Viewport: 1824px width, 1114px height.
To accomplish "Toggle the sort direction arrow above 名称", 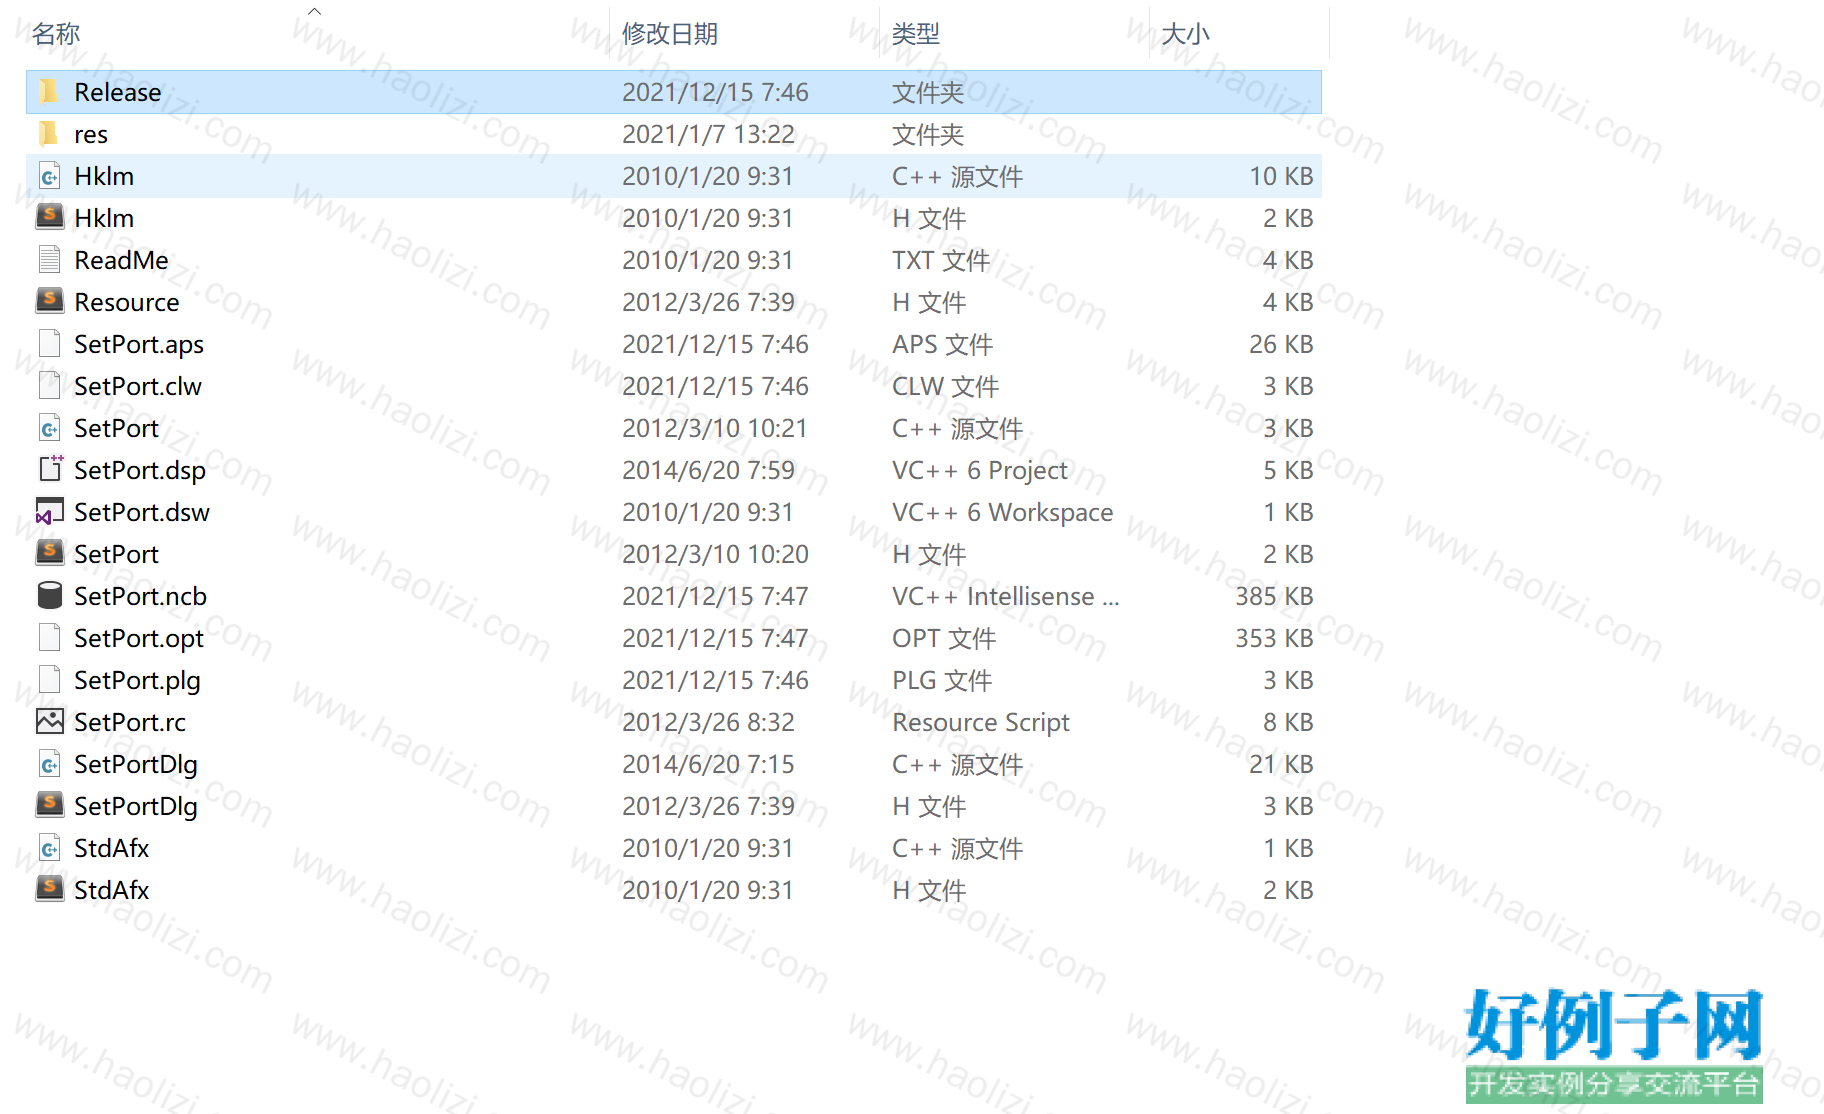I will click(314, 11).
